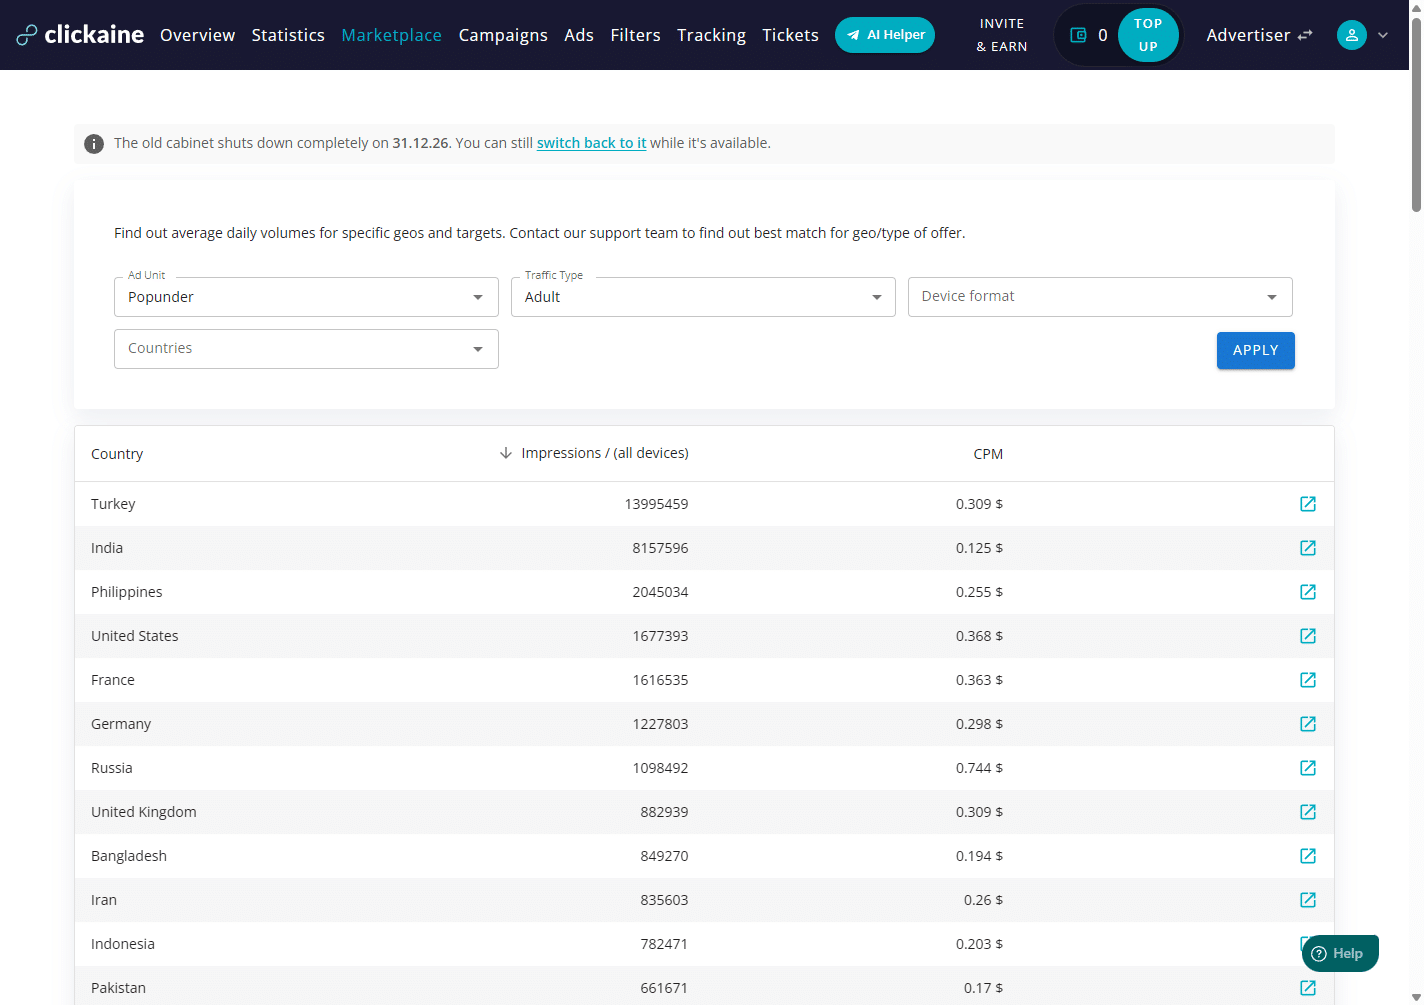Image resolution: width=1424 pixels, height=1005 pixels.
Task: Click the France CPM value 0.363 $
Action: (979, 680)
